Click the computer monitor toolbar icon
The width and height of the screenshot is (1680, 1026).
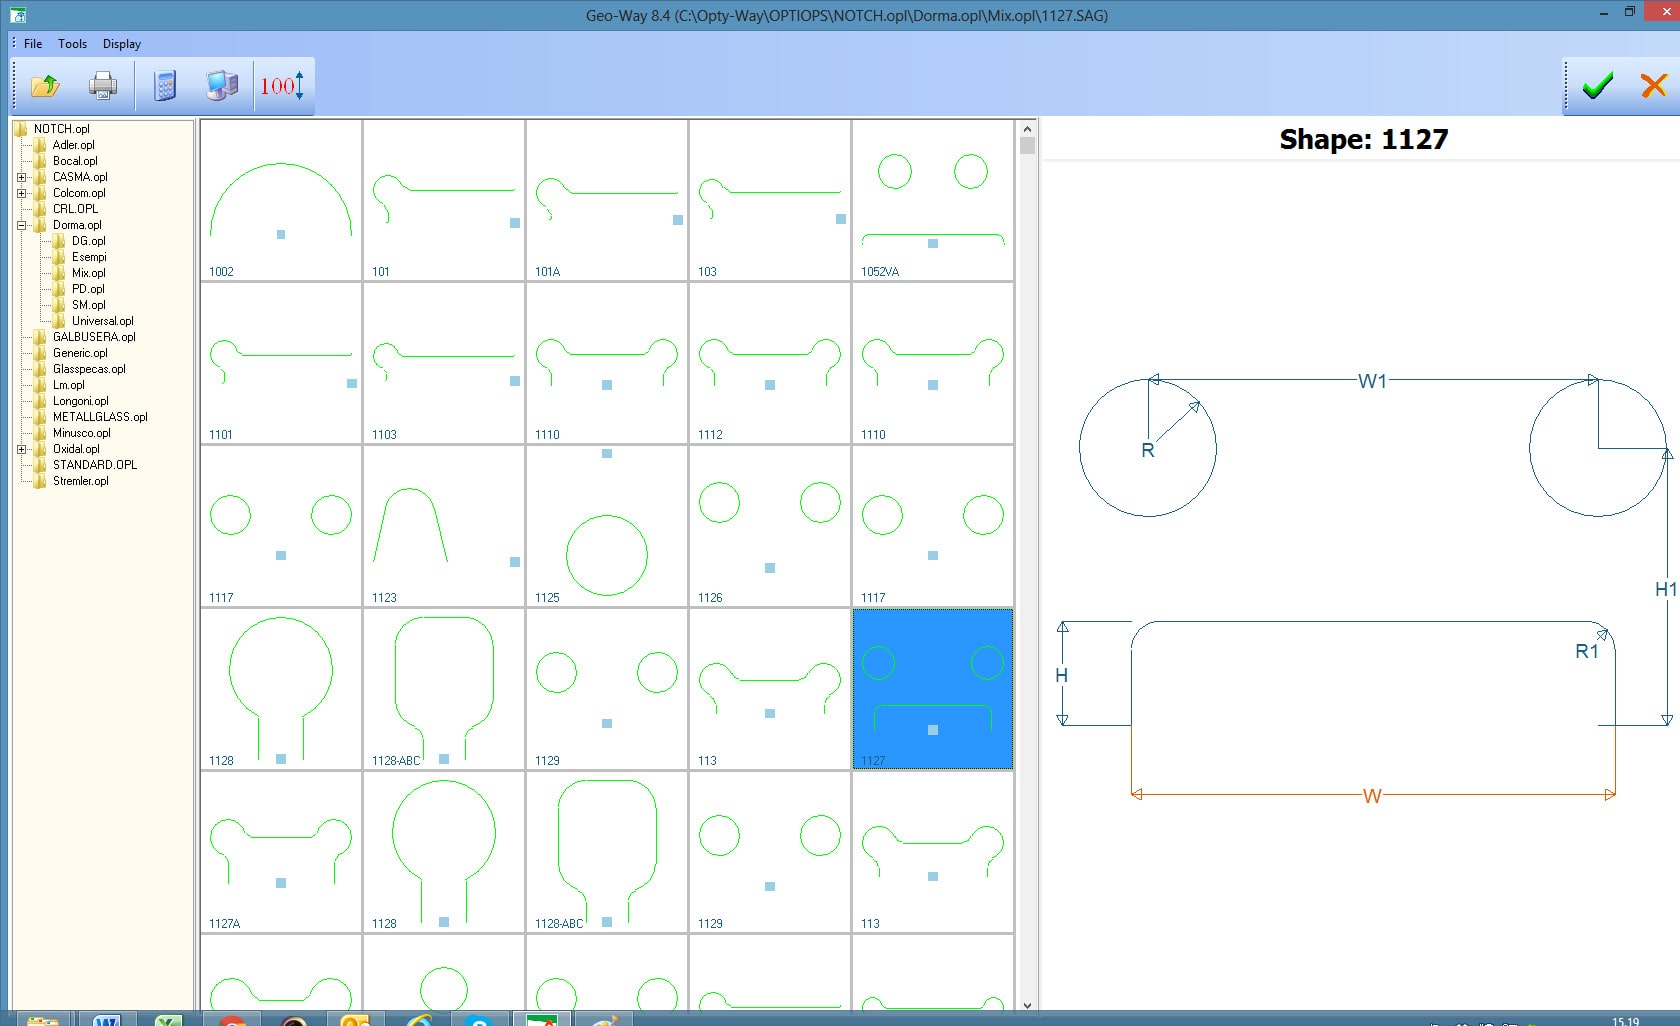(222, 86)
